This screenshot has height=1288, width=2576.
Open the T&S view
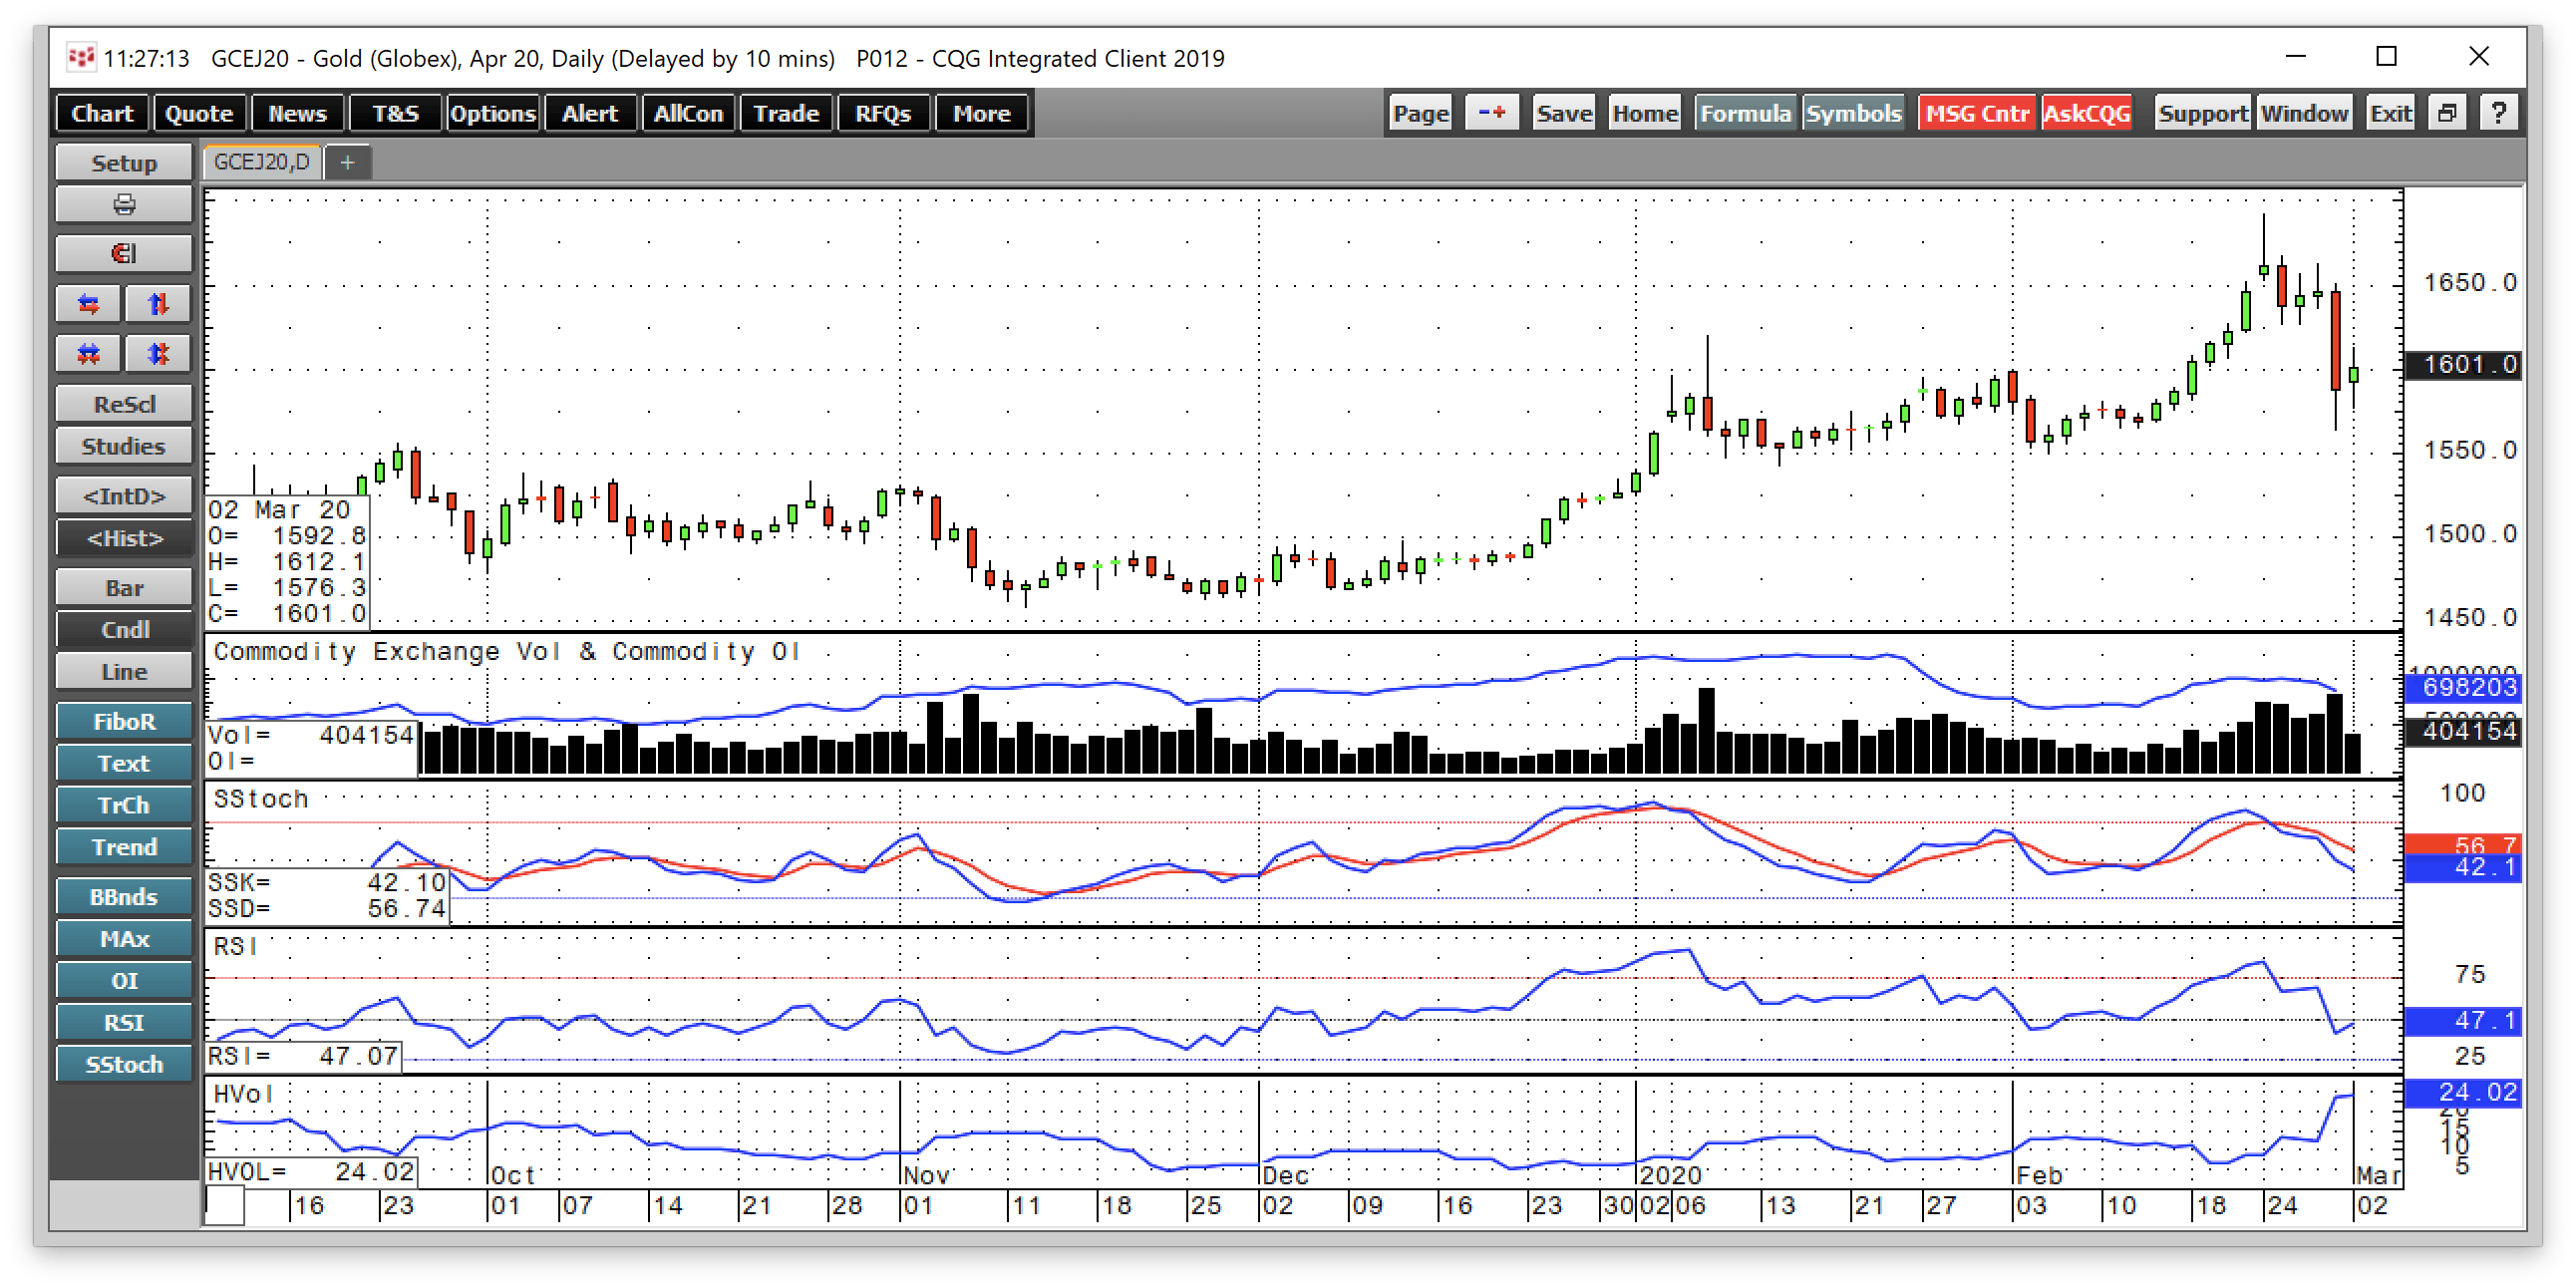coord(395,113)
